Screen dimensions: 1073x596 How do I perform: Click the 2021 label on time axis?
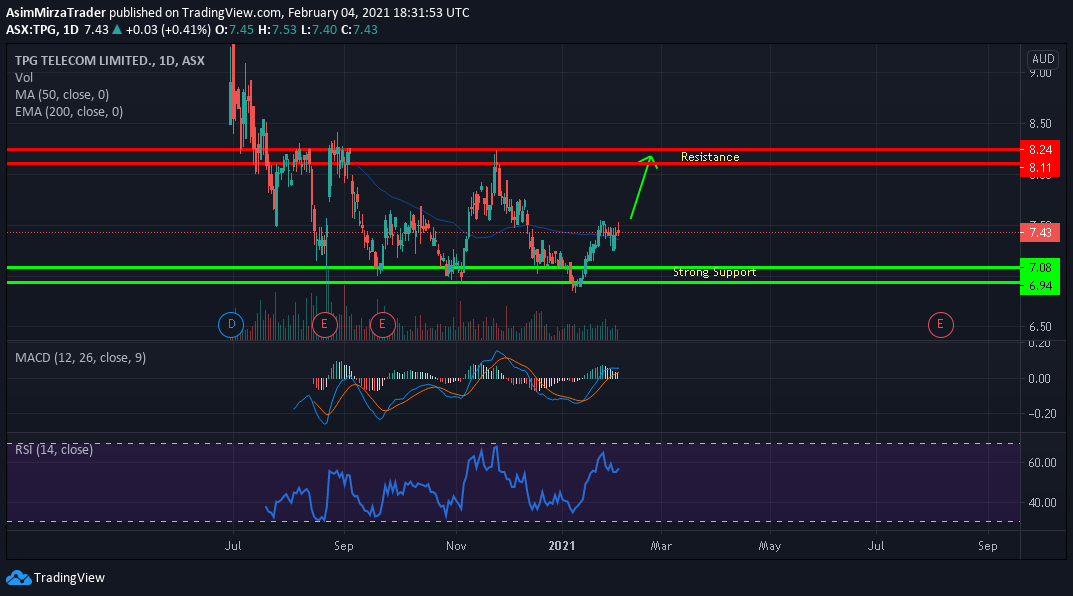562,546
